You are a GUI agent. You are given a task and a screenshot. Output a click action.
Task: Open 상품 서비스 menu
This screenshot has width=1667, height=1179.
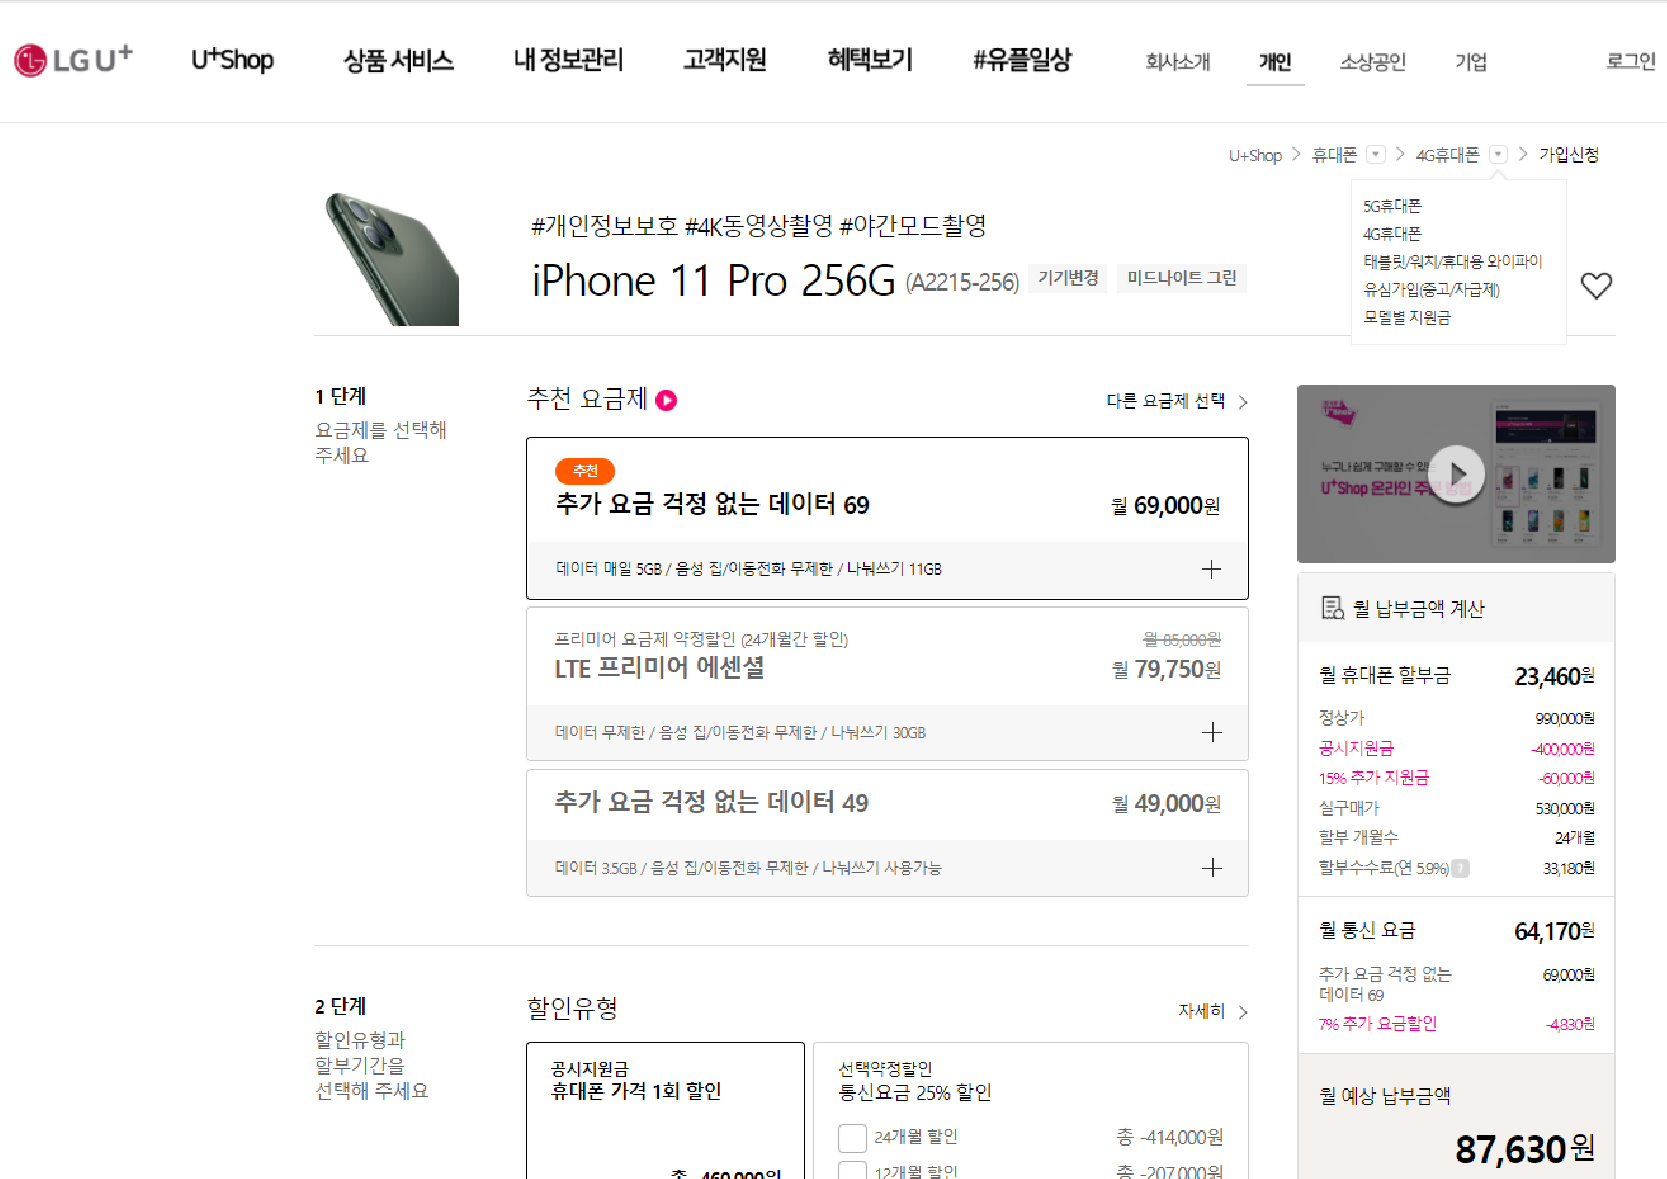pyautogui.click(x=398, y=60)
